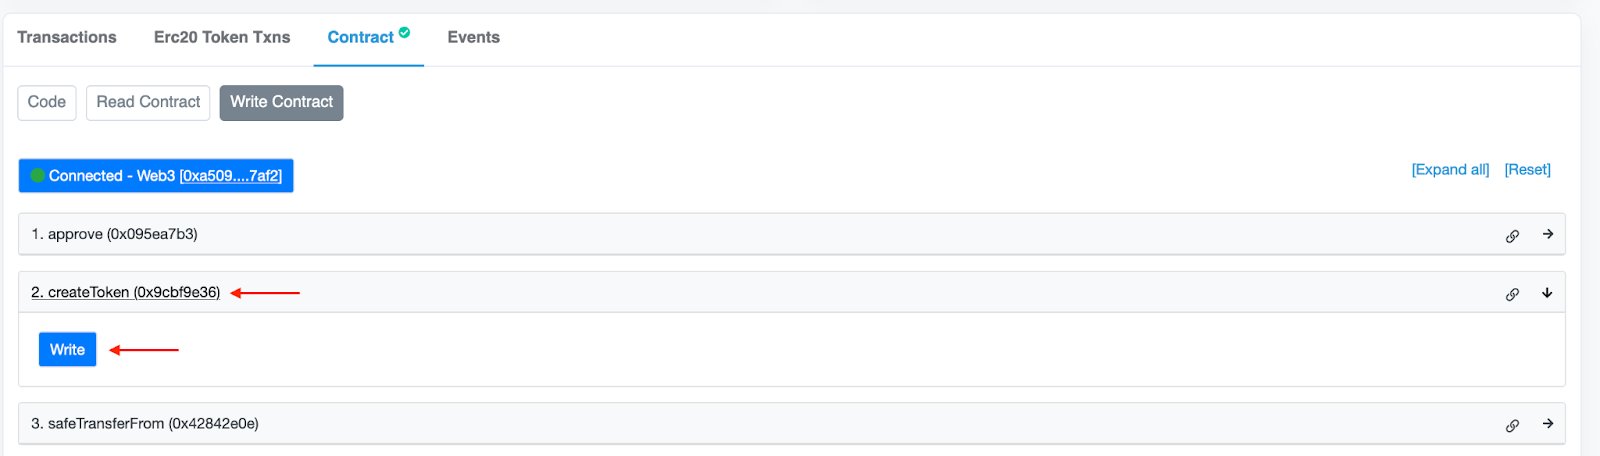Show the contract Code view
This screenshot has width=1600, height=456.
pos(47,102)
